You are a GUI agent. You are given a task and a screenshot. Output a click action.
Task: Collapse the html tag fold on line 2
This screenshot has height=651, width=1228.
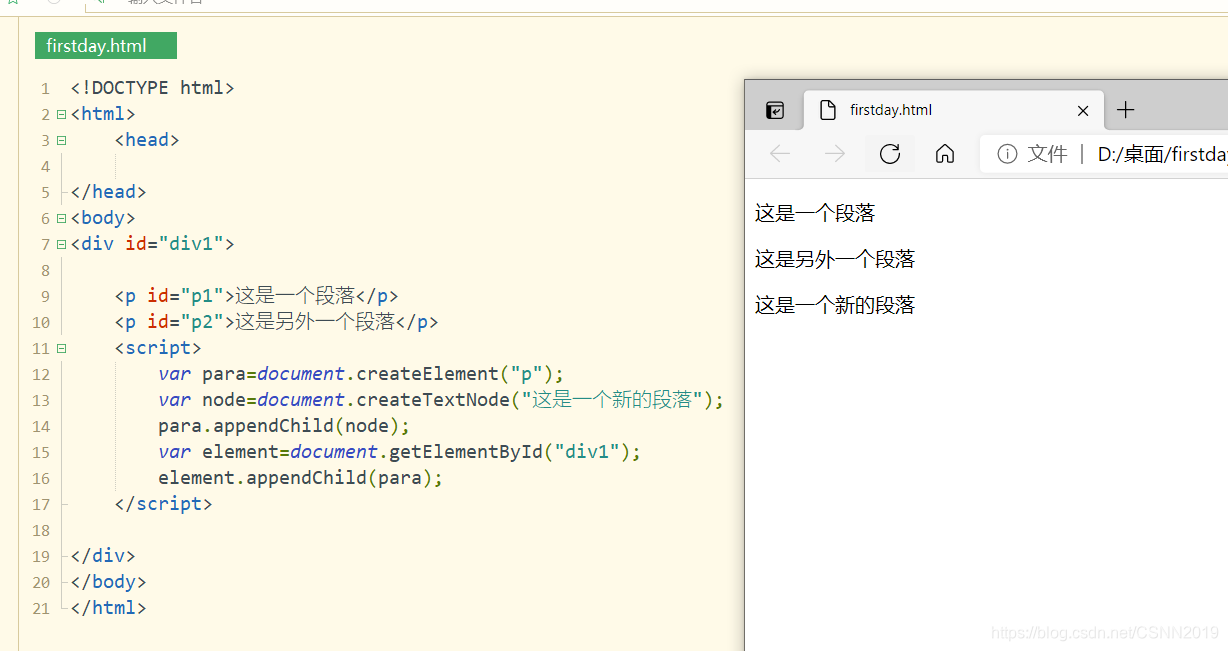[x=61, y=114]
